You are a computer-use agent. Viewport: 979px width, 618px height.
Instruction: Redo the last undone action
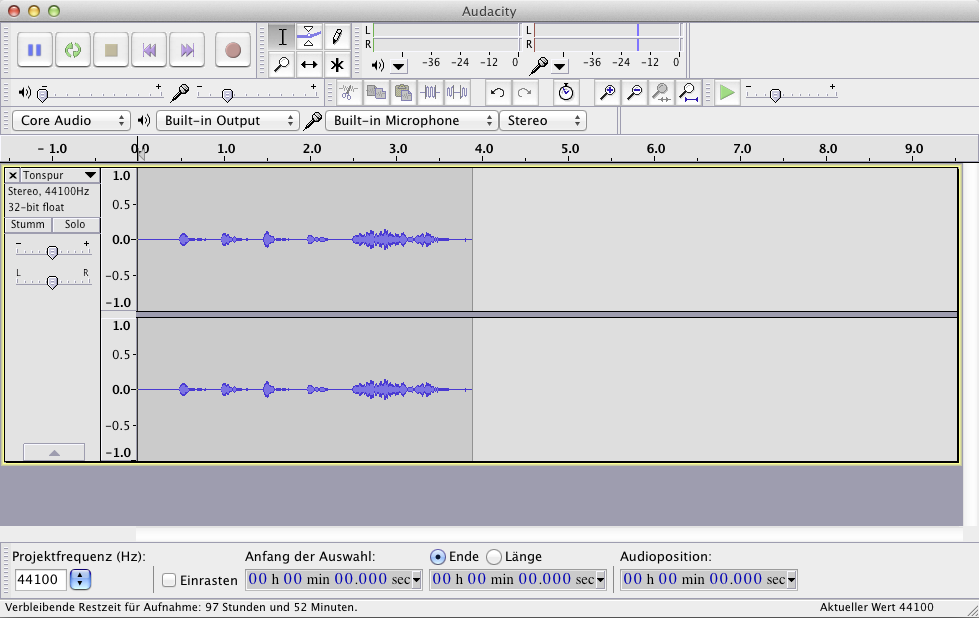tap(524, 93)
